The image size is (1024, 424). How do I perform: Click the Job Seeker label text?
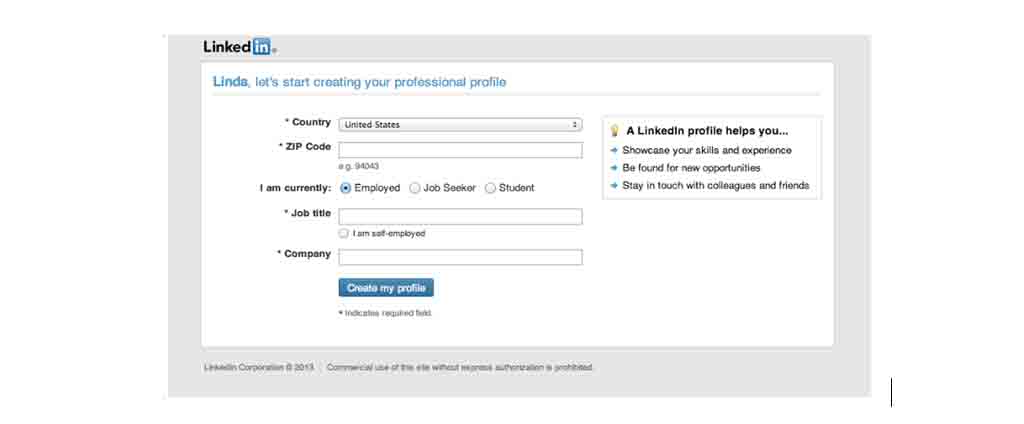(x=449, y=188)
